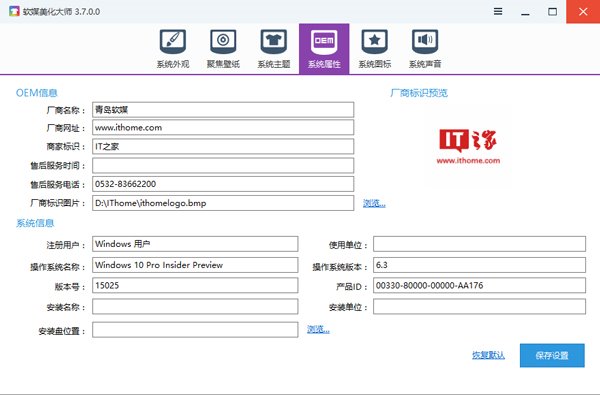Click the empty 售后服务时间 field
This screenshot has width=600, height=395.
tap(223, 165)
